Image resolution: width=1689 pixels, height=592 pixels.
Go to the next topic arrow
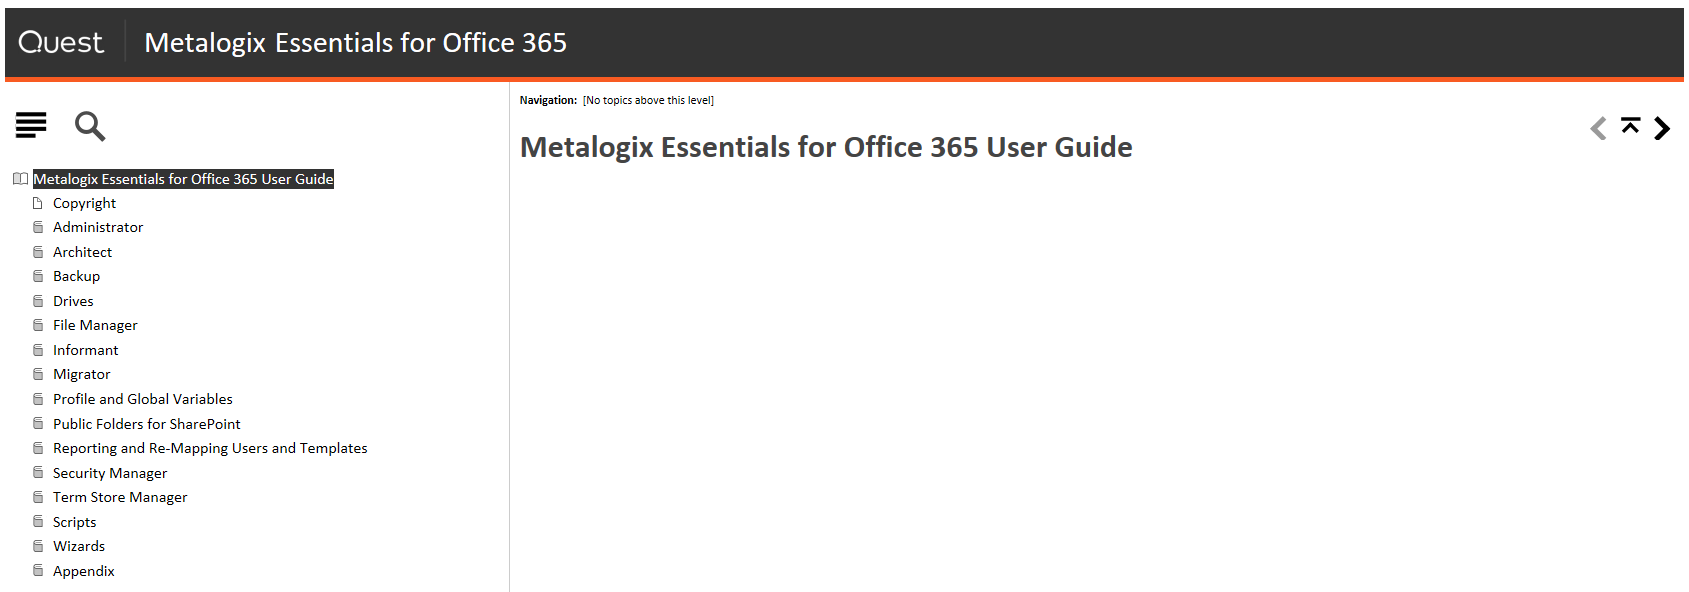click(x=1662, y=128)
